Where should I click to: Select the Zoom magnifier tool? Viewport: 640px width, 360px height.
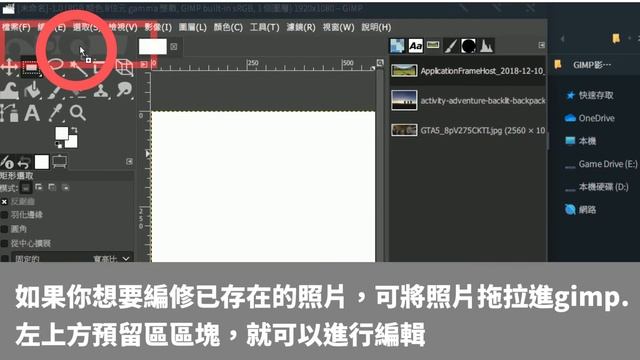click(x=78, y=113)
